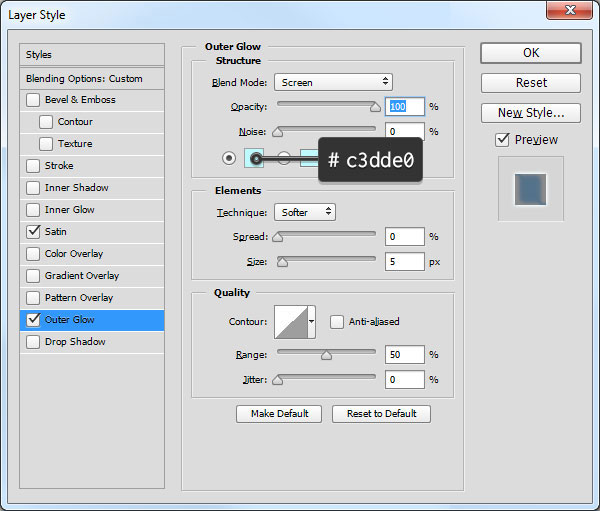Viewport: 600px width, 511px height.
Task: Toggle the Preview checkbox
Action: [502, 140]
